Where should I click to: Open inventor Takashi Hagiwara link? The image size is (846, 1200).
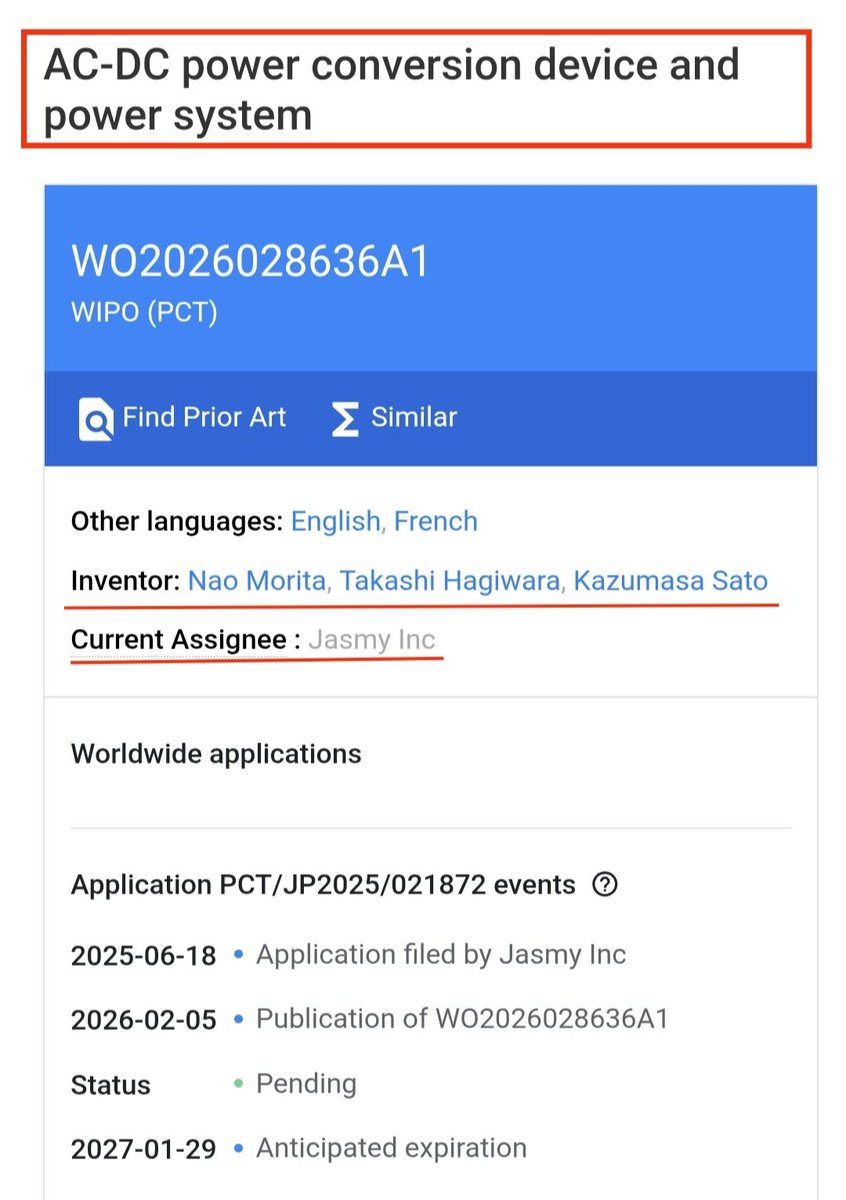click(450, 581)
